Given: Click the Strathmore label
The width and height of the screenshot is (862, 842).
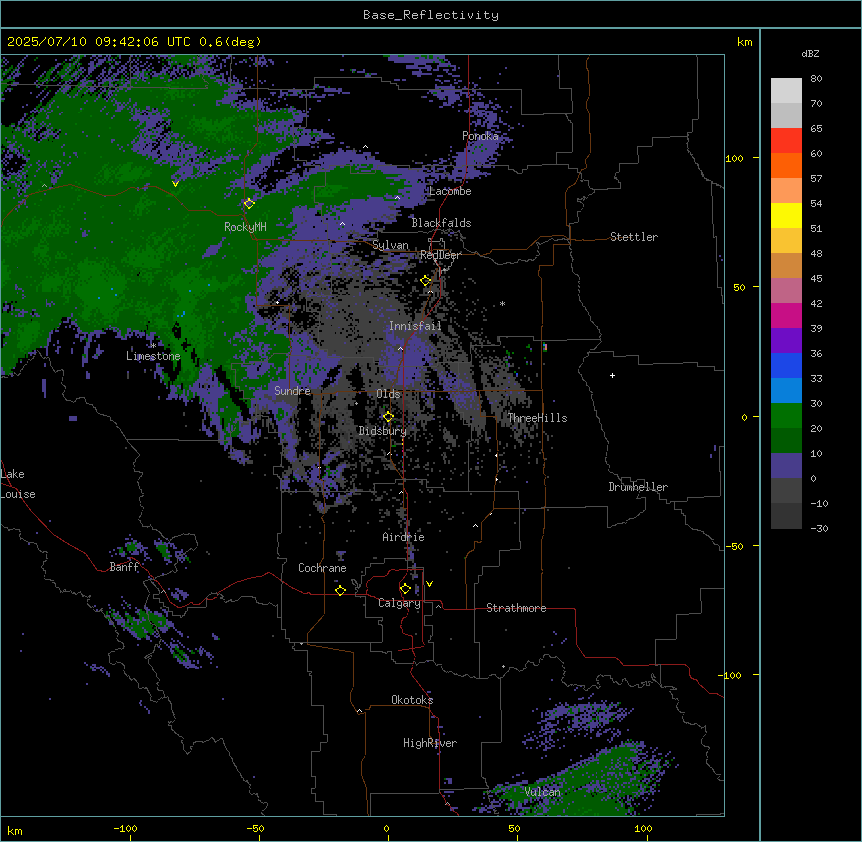Looking at the screenshot, I should pyautogui.click(x=516, y=608).
